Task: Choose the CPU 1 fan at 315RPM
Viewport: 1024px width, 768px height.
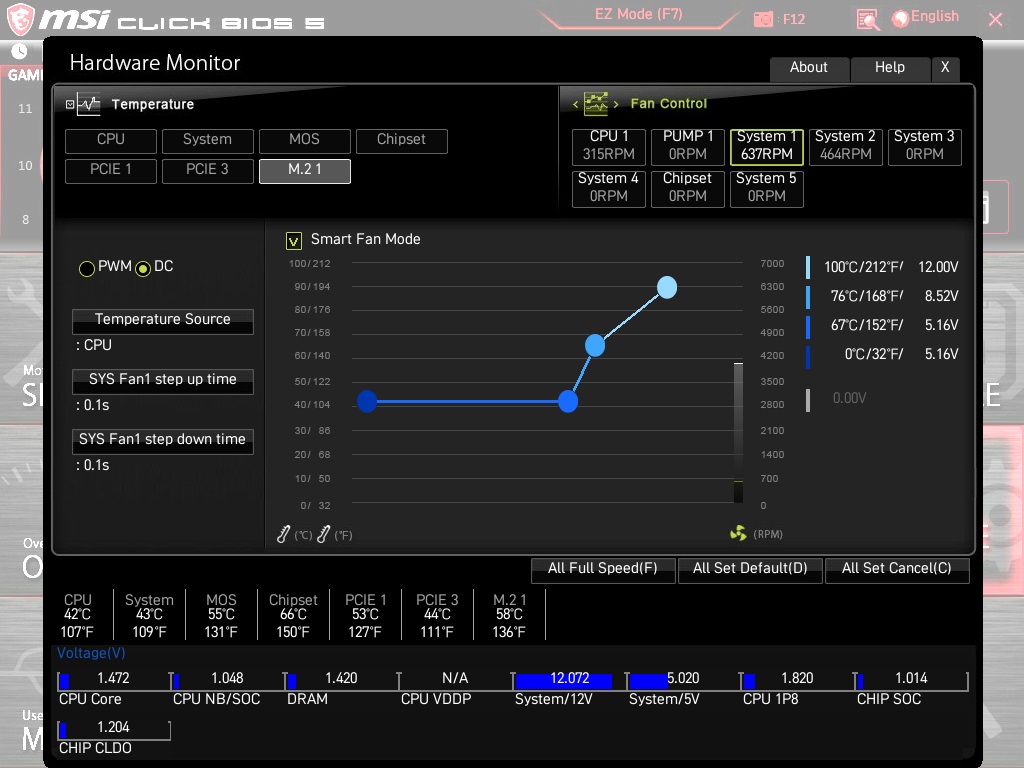Action: coord(609,146)
